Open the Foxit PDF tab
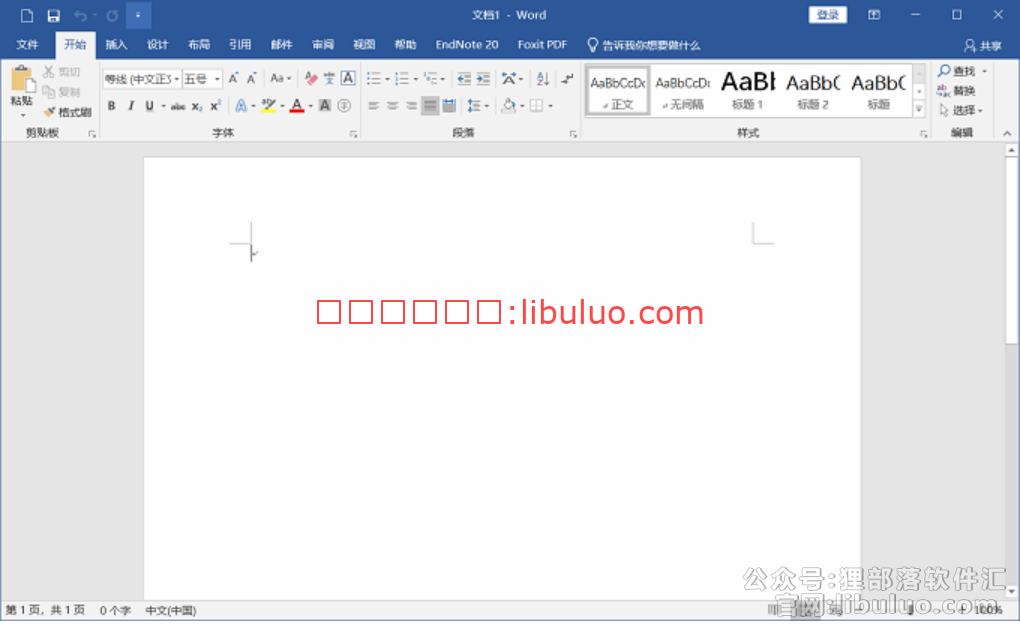Screen dimensions: 1020x624 point(543,45)
